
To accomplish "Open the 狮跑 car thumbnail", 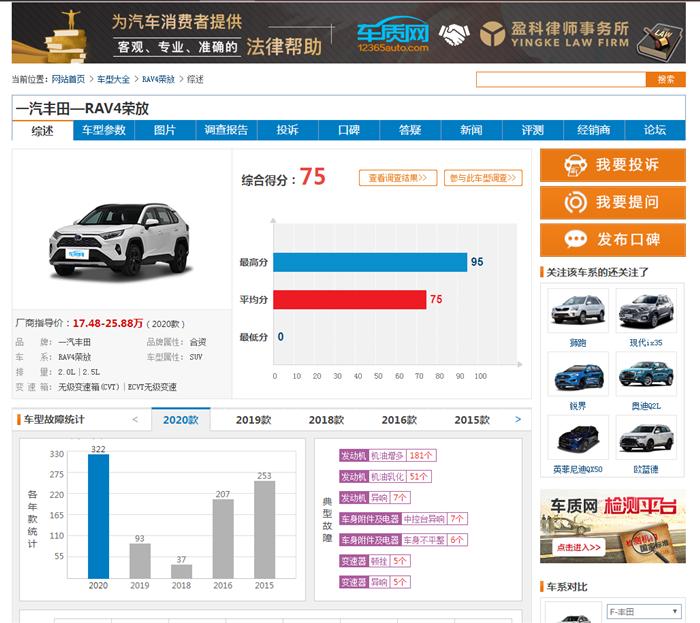I will [578, 310].
